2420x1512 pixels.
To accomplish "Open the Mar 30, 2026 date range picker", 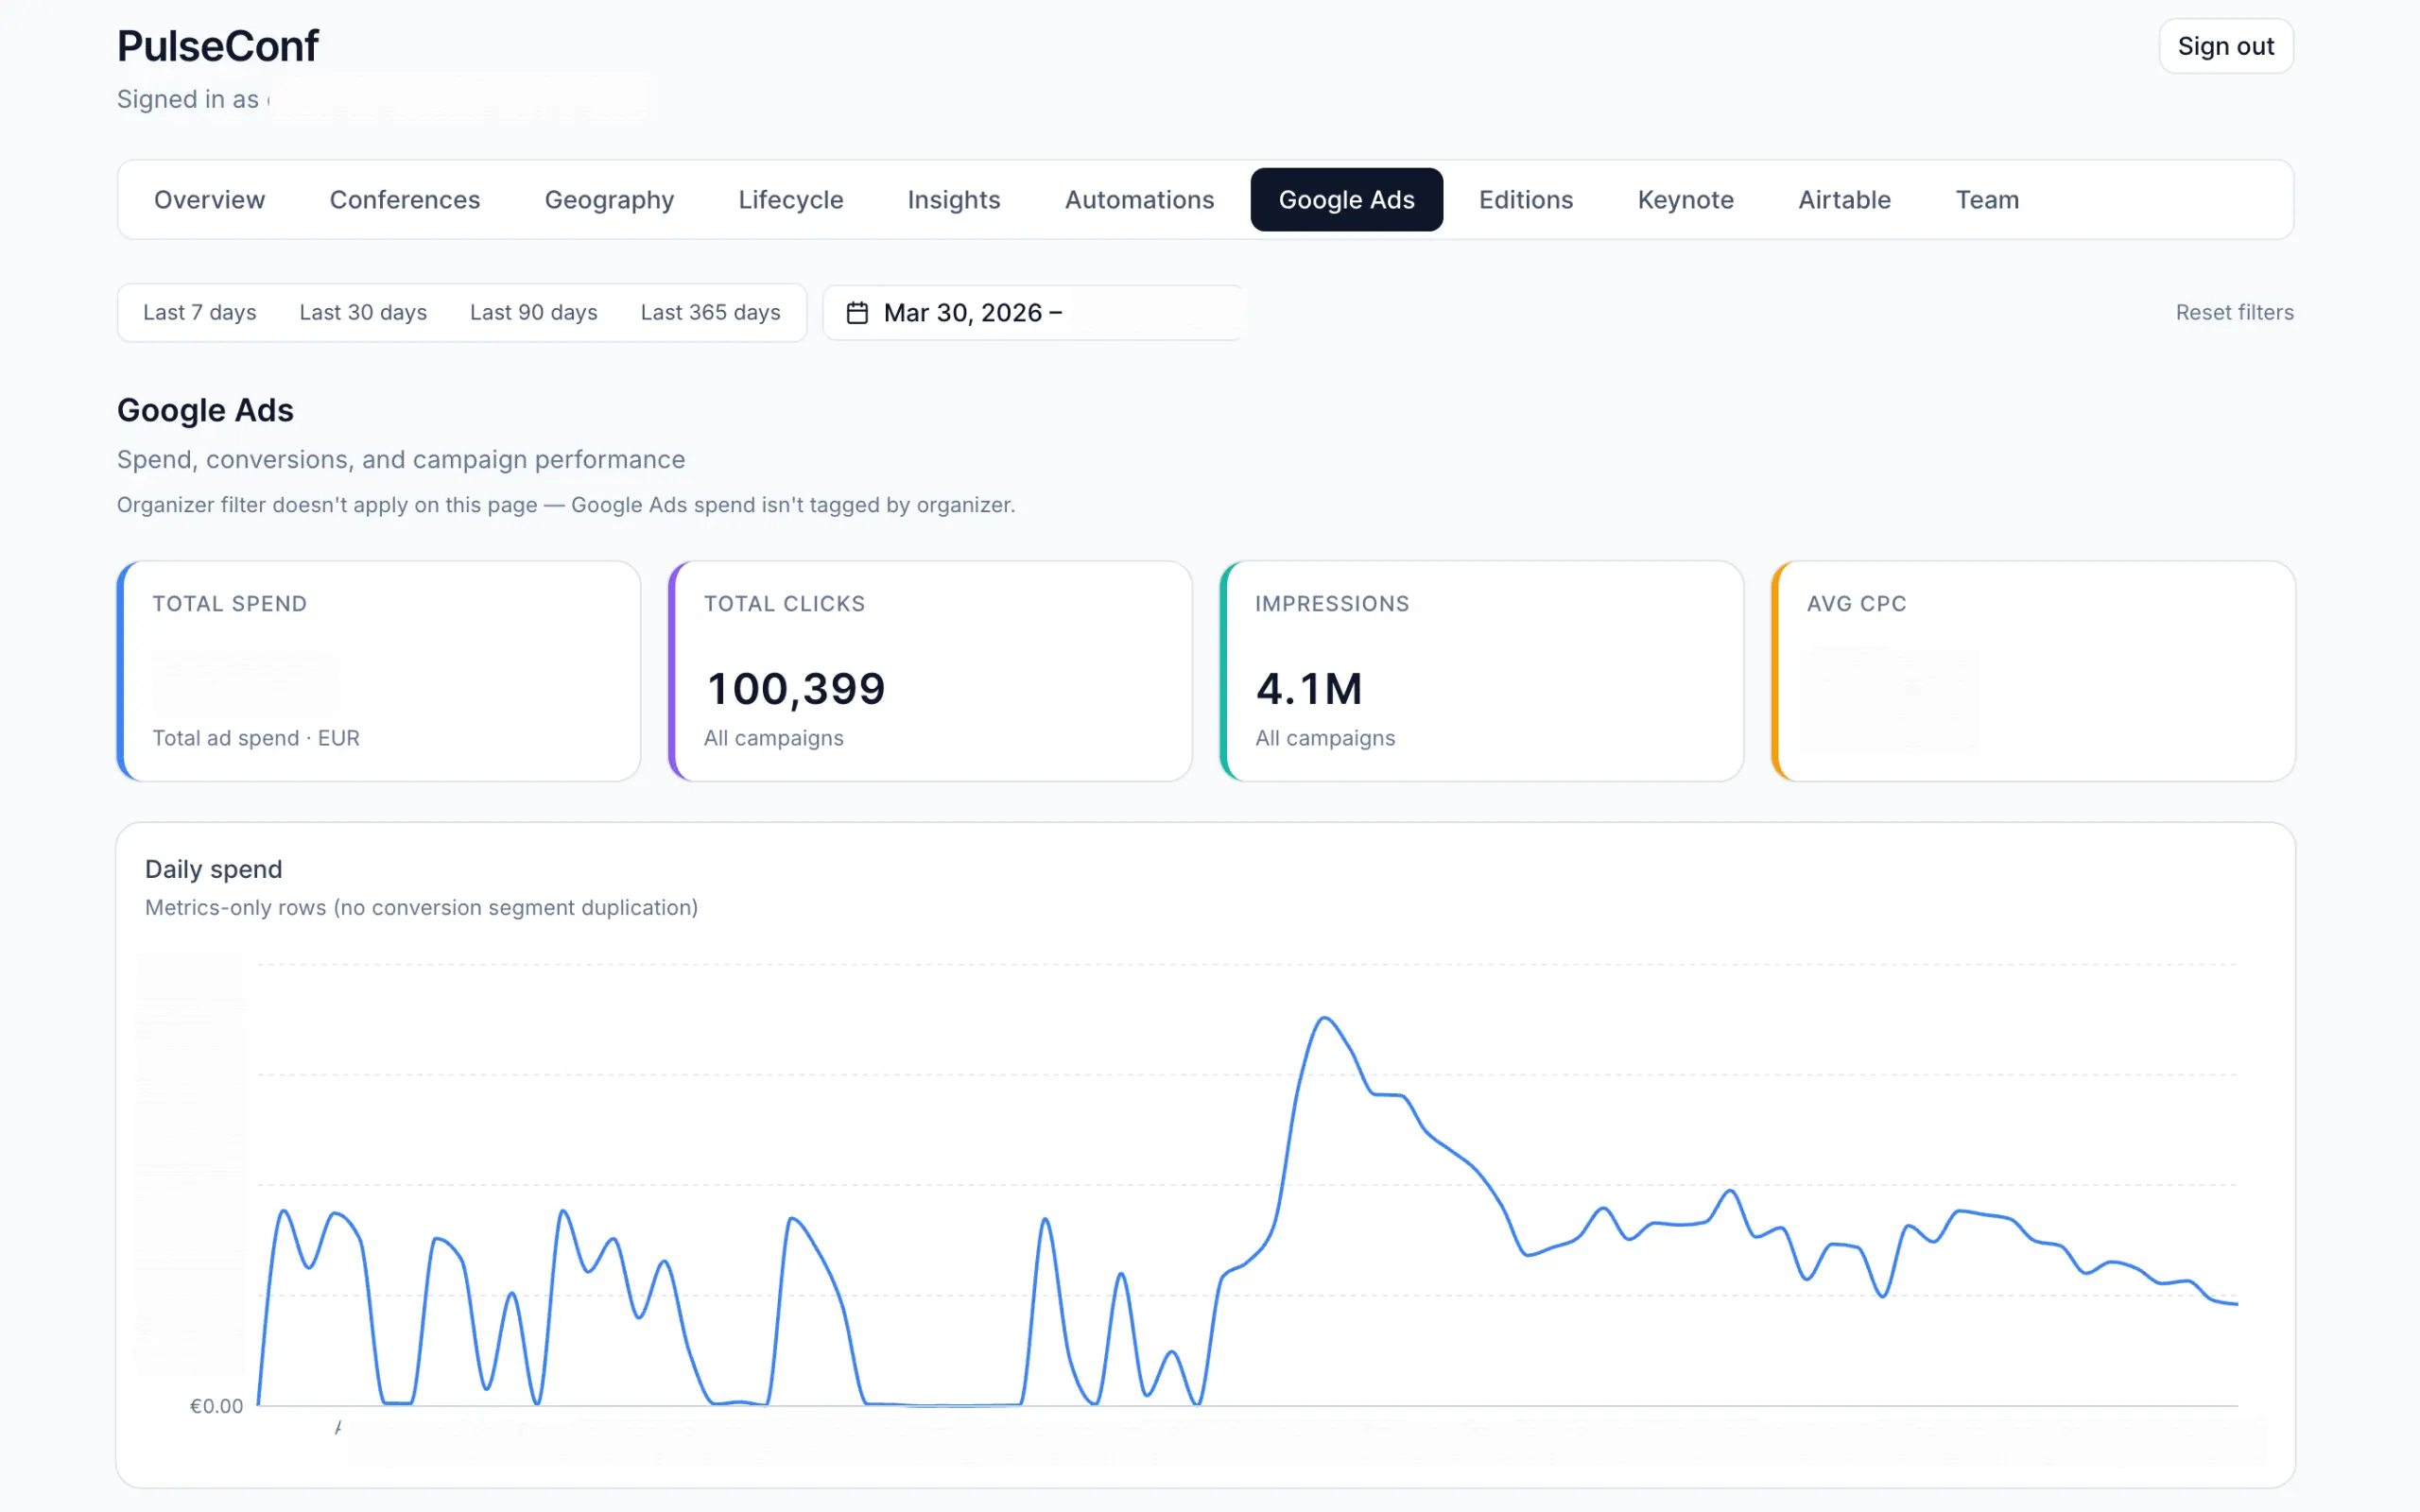I will click(1033, 313).
